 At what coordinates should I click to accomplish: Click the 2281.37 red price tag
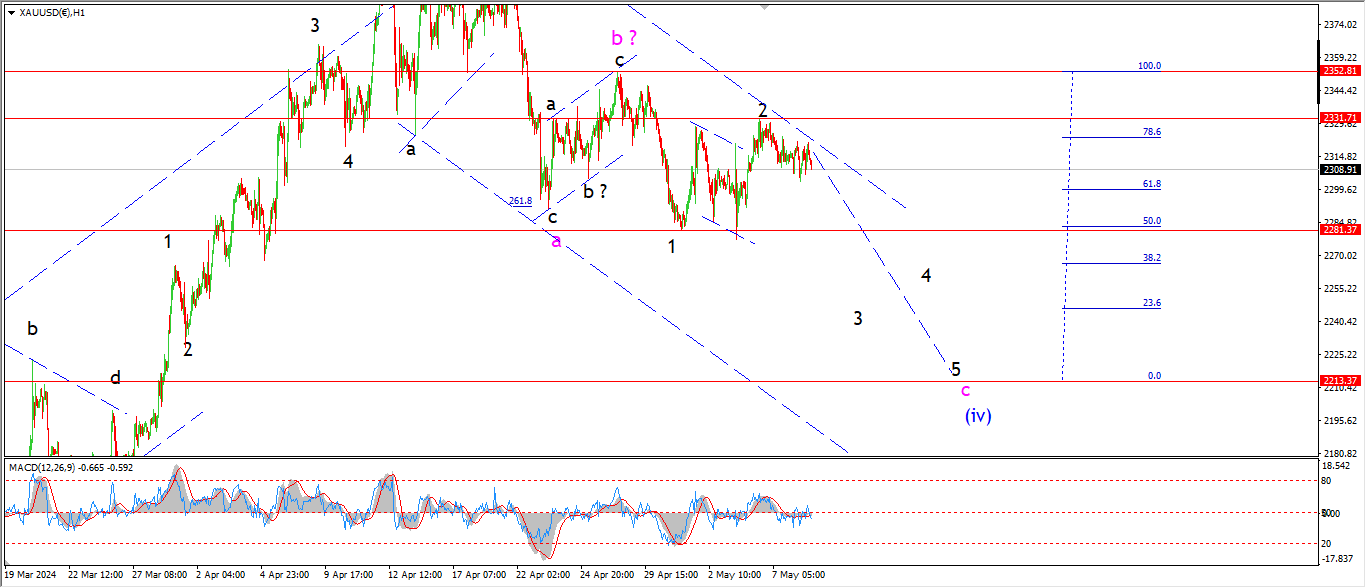pyautogui.click(x=1341, y=230)
